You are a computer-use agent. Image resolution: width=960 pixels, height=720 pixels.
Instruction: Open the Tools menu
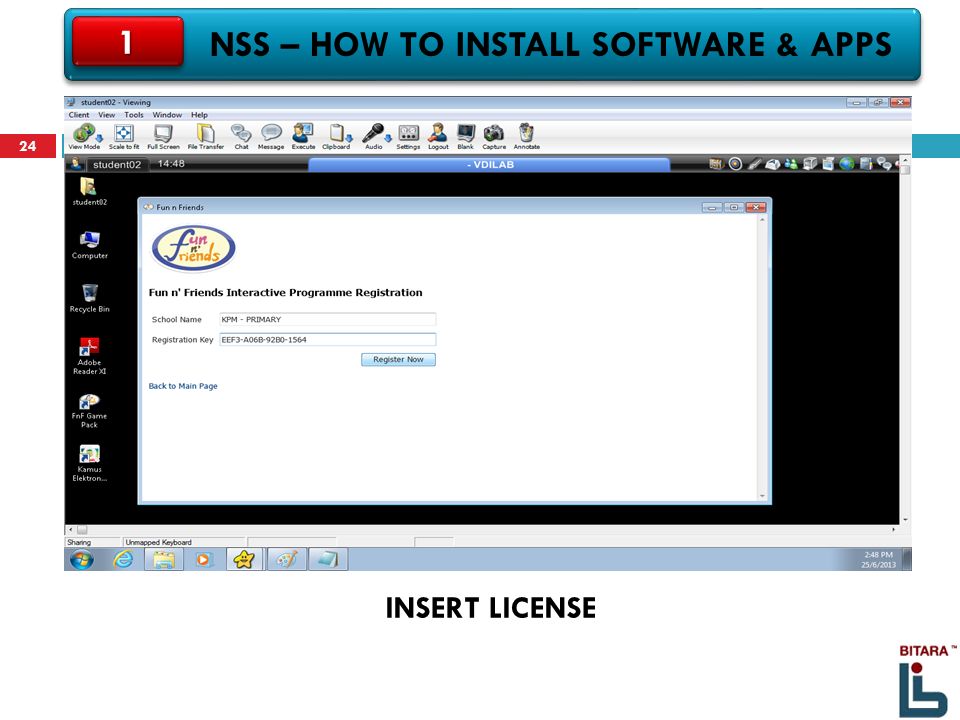[133, 115]
